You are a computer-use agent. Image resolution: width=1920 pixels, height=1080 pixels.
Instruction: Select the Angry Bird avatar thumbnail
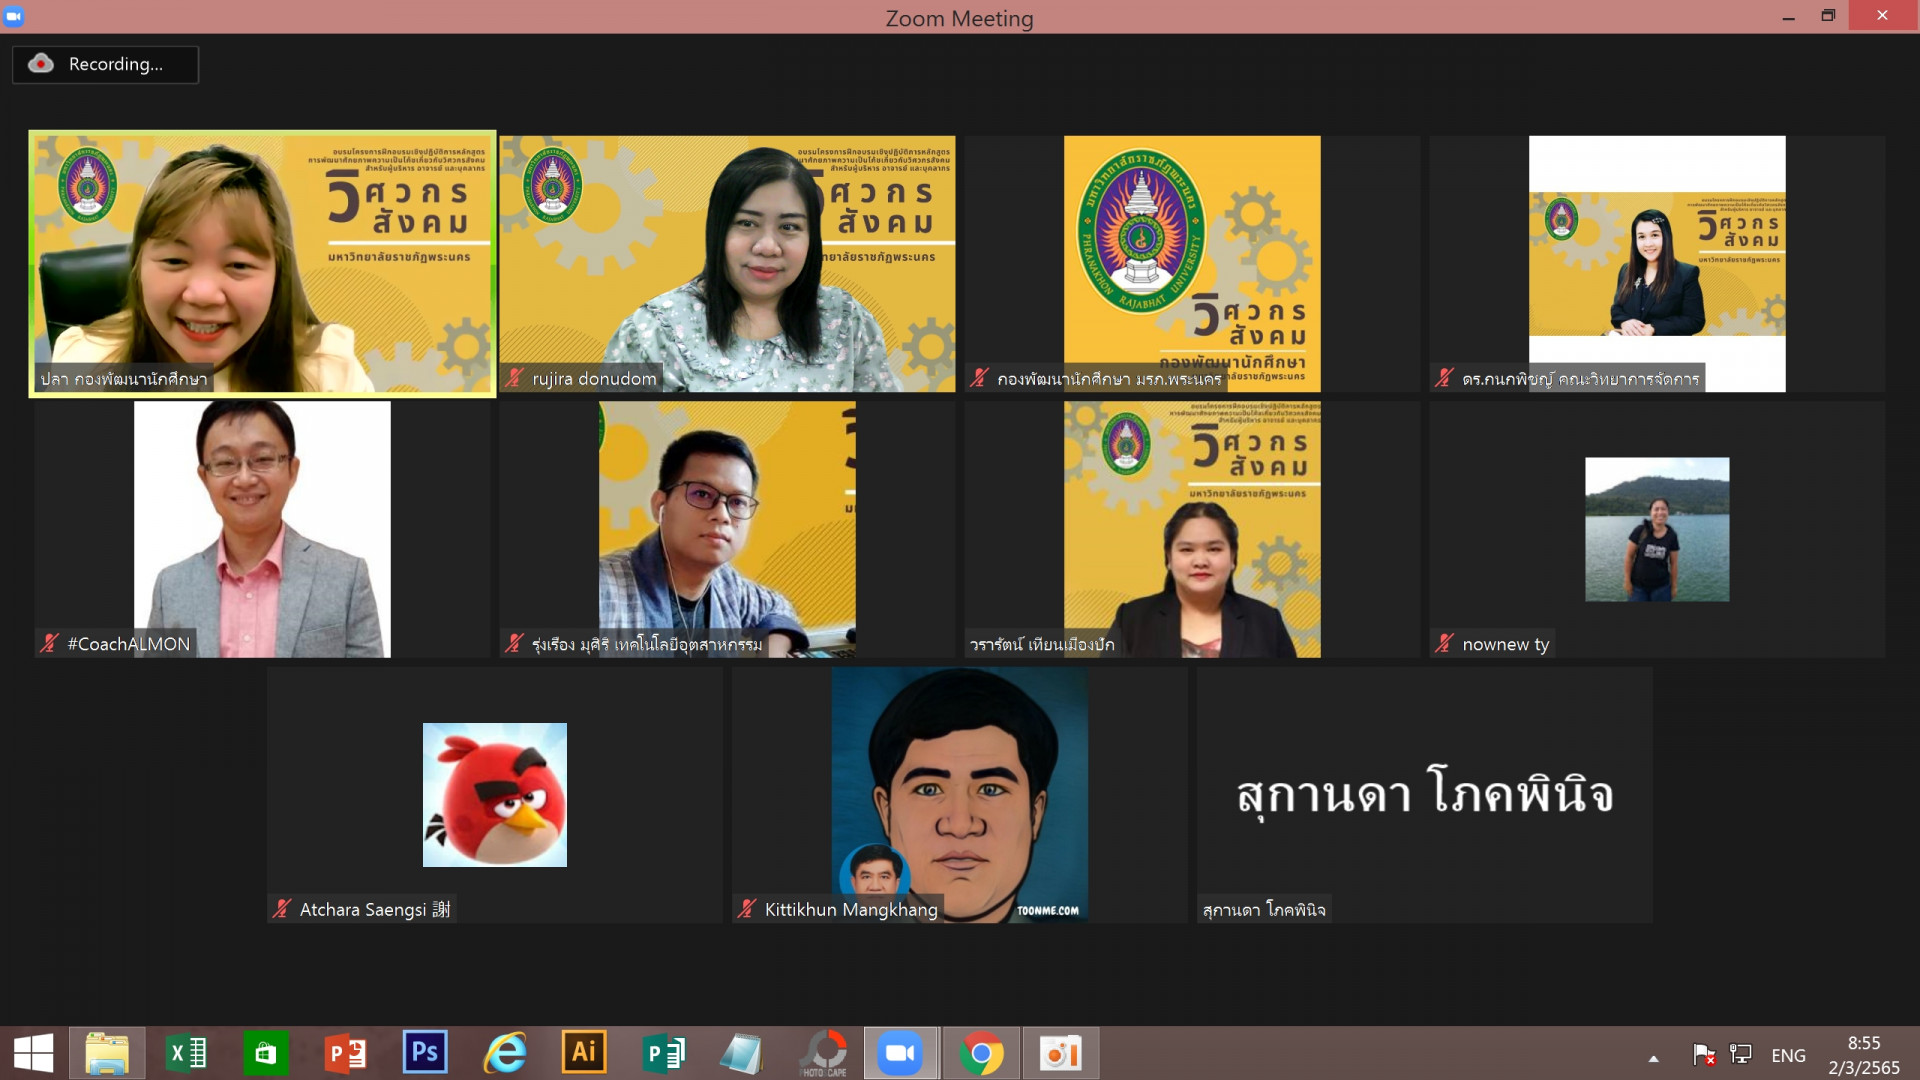point(494,795)
